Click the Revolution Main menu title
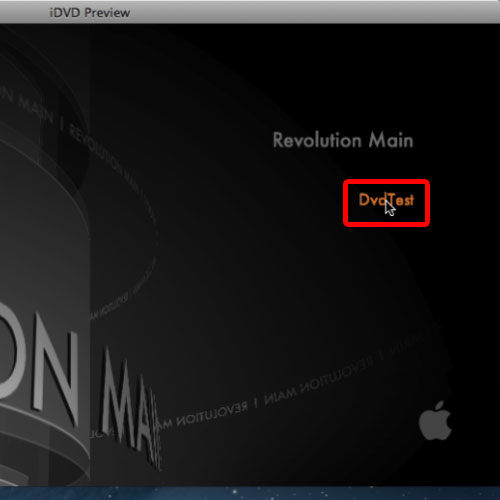500x500 pixels. (343, 140)
